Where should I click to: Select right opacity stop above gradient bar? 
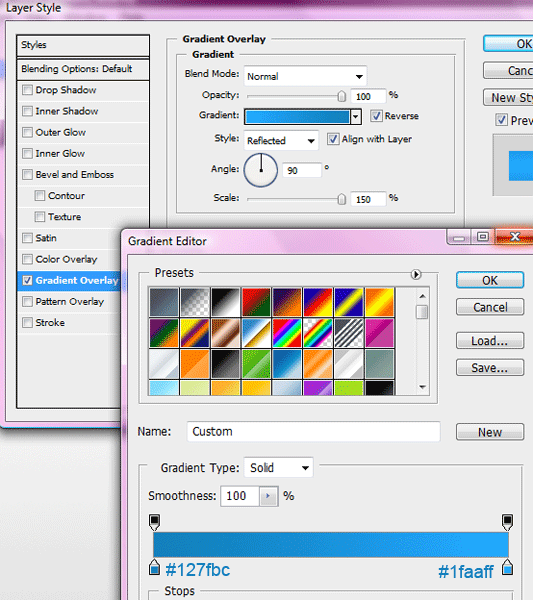[x=507, y=522]
